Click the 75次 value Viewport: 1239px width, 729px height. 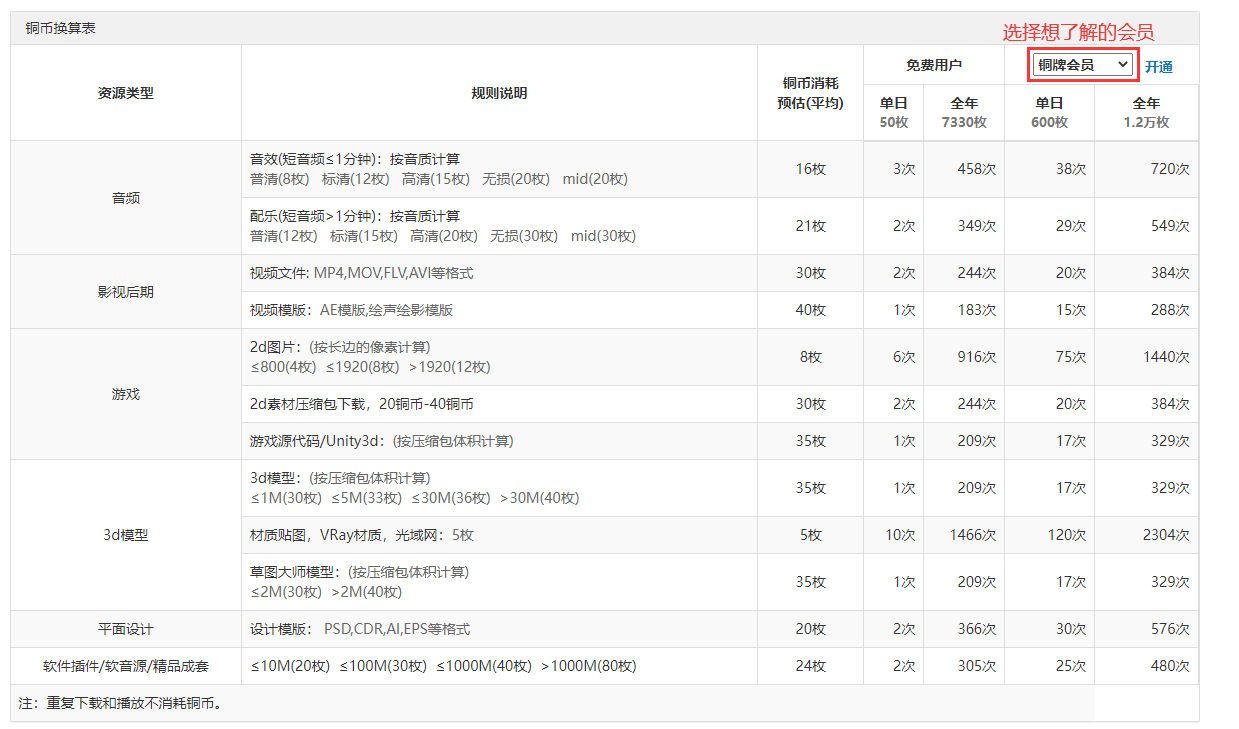point(1071,357)
